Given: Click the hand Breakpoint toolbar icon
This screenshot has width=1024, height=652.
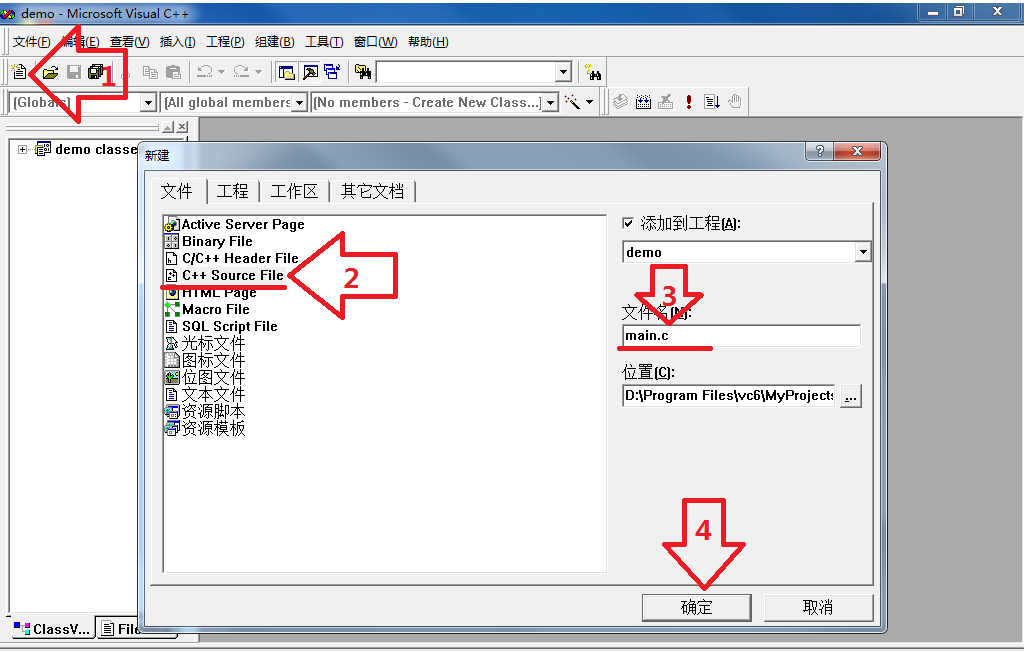Looking at the screenshot, I should 735,102.
